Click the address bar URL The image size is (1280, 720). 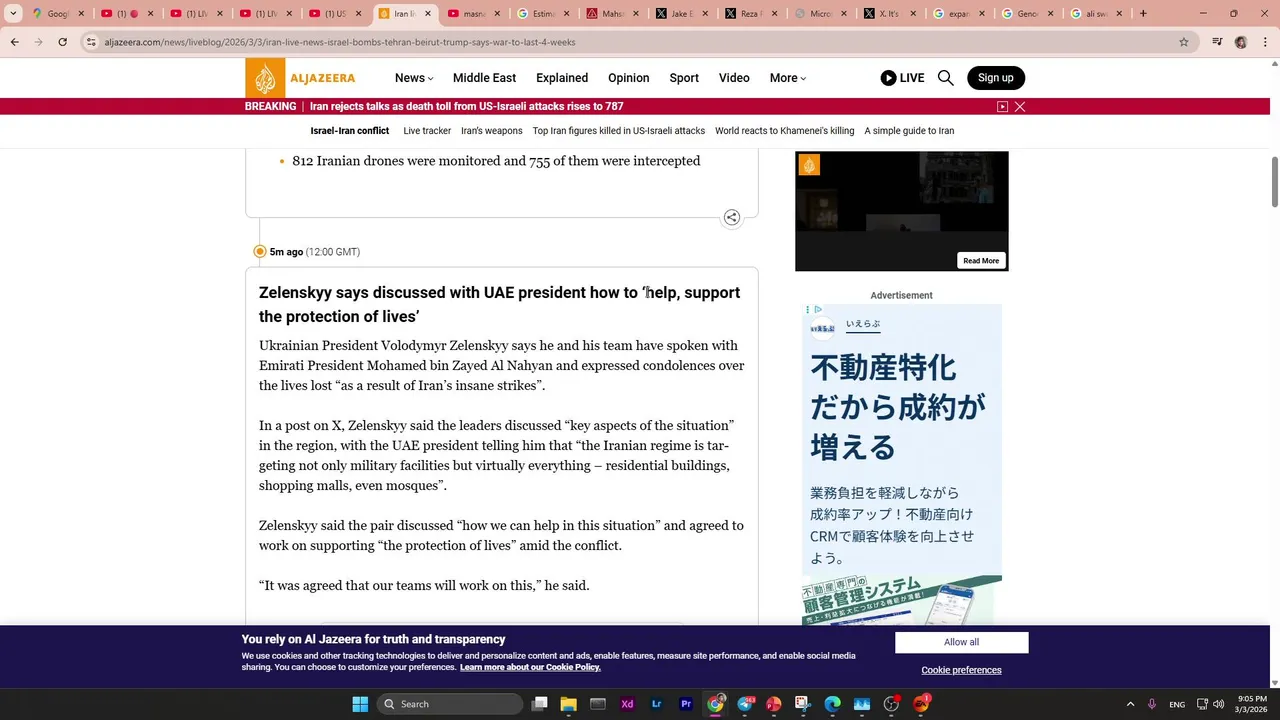pos(340,42)
